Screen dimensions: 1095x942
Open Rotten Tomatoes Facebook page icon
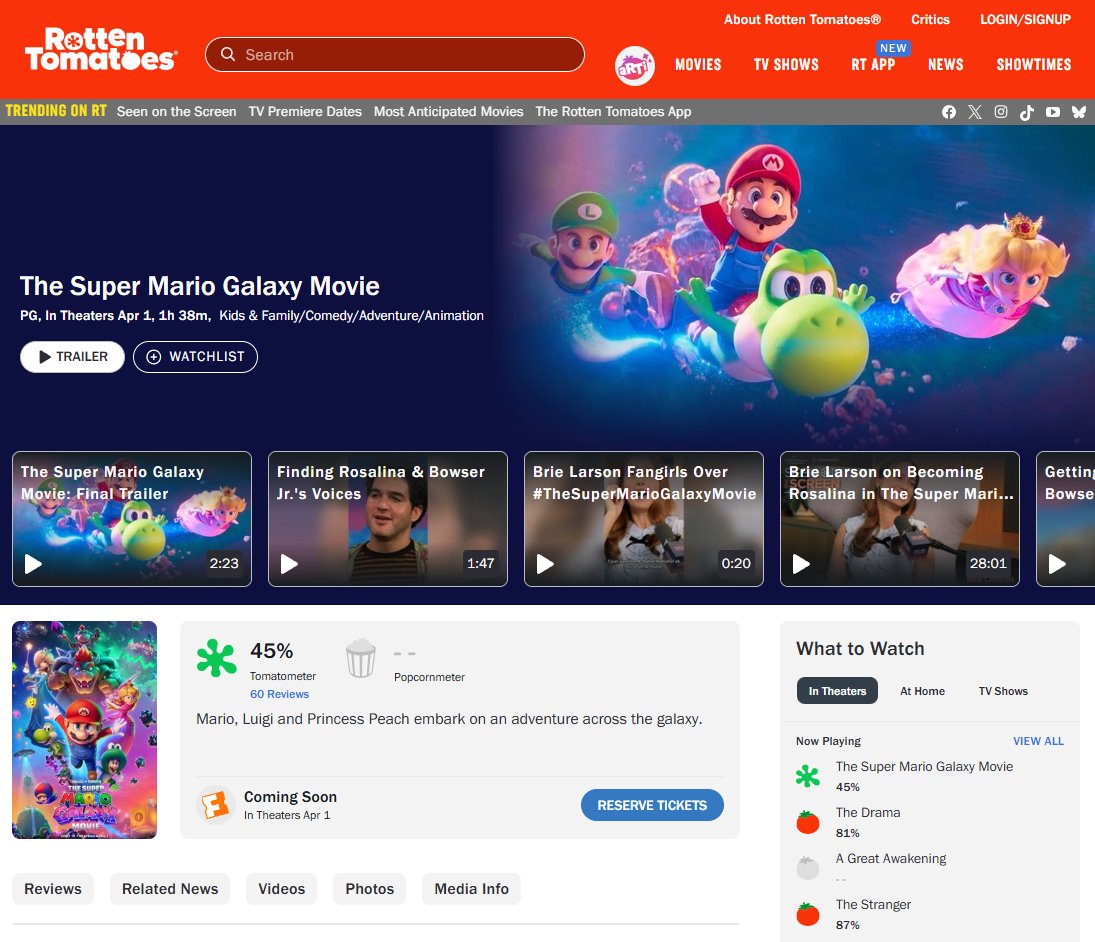(x=948, y=112)
